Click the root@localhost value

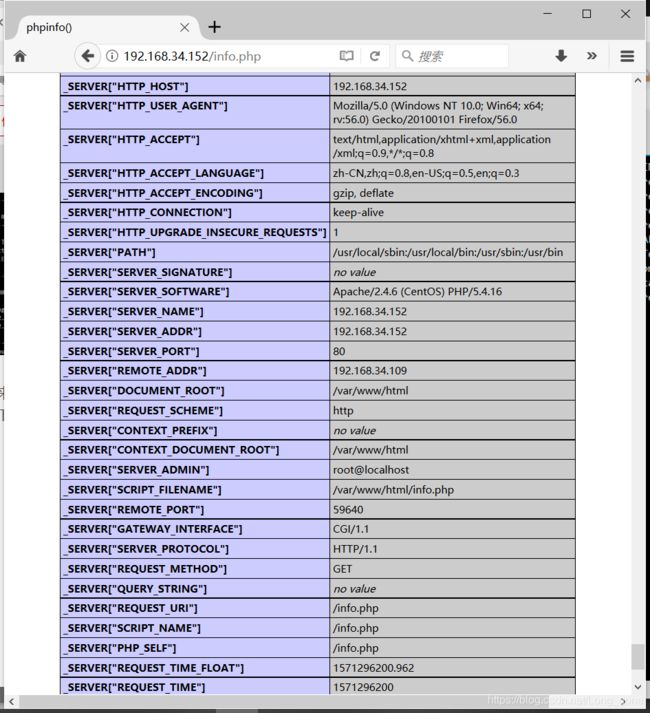tap(453, 470)
